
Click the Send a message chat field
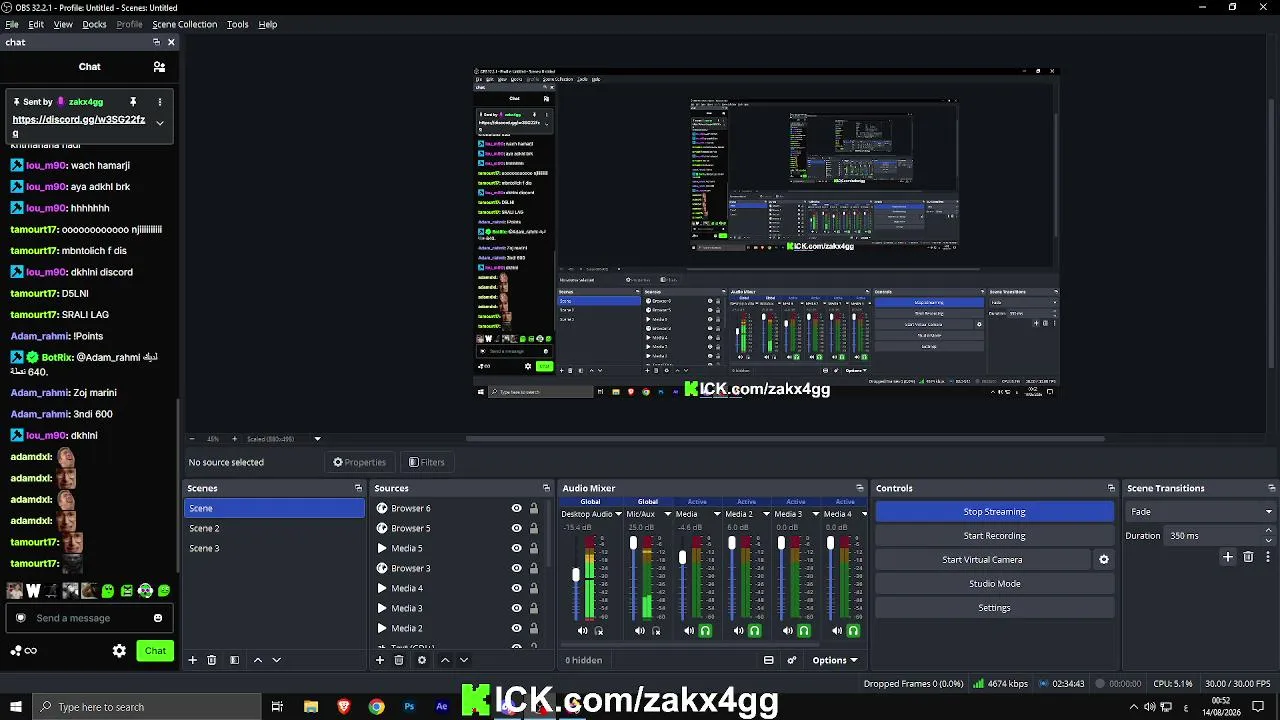tap(87, 618)
